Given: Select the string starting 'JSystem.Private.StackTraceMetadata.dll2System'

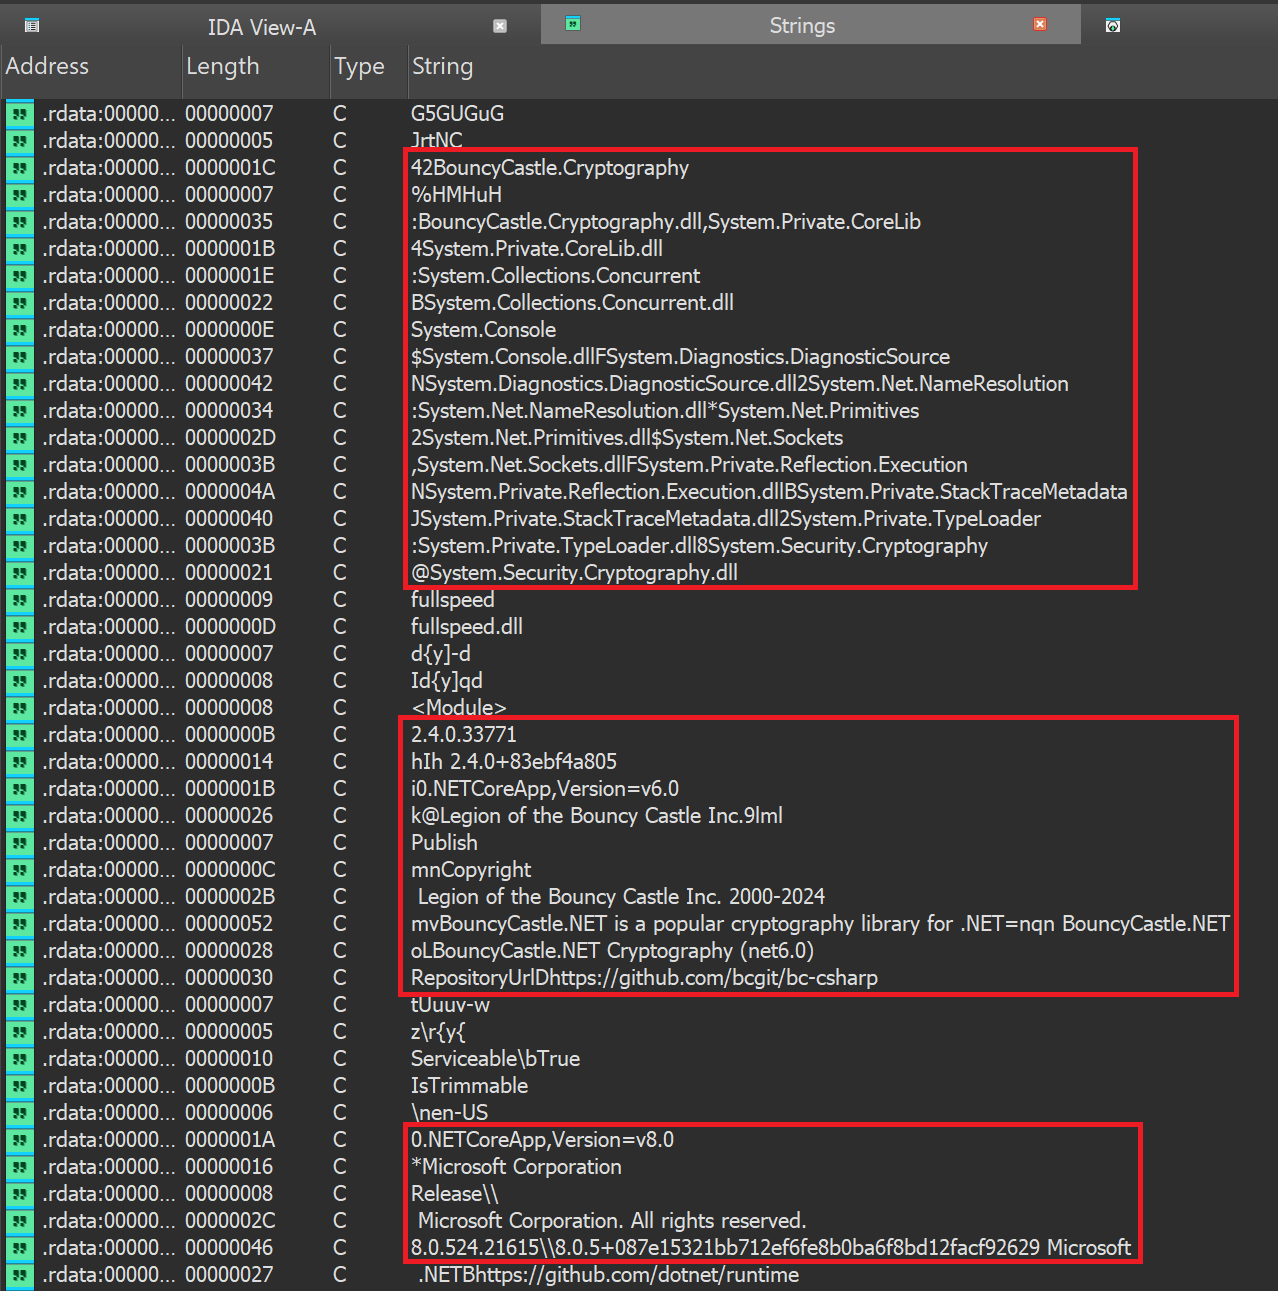Looking at the screenshot, I should (x=726, y=519).
